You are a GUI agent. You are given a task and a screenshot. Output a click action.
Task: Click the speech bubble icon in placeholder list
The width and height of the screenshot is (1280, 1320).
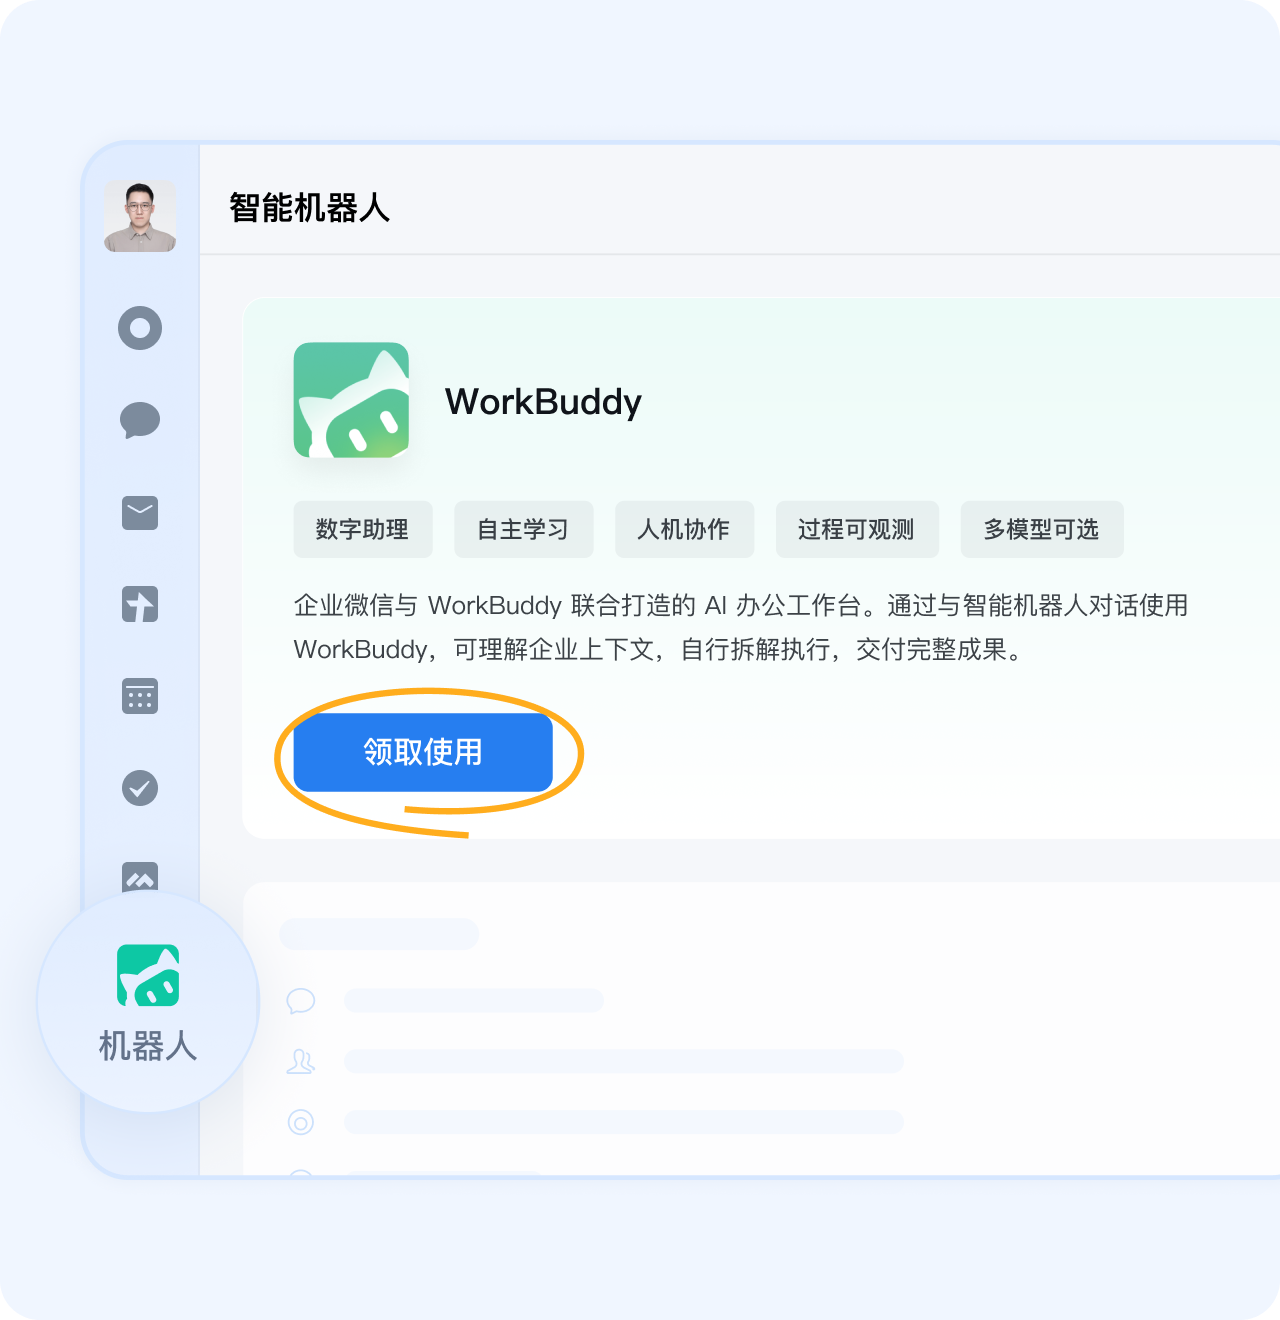[x=301, y=1001]
